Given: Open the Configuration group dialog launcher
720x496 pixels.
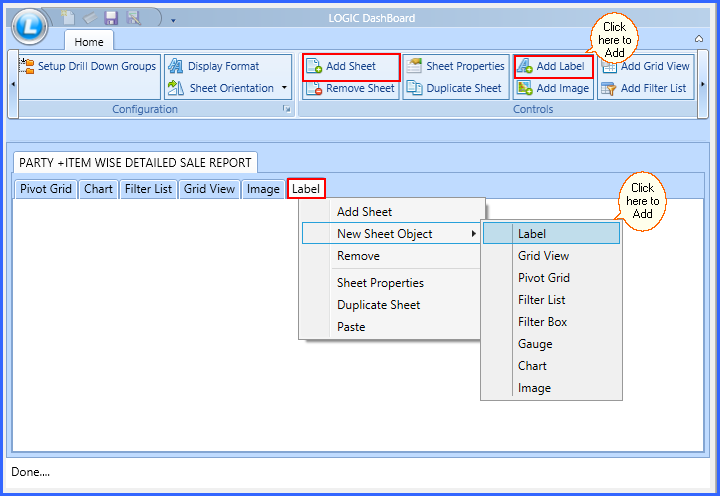Looking at the screenshot, I should 287,109.
